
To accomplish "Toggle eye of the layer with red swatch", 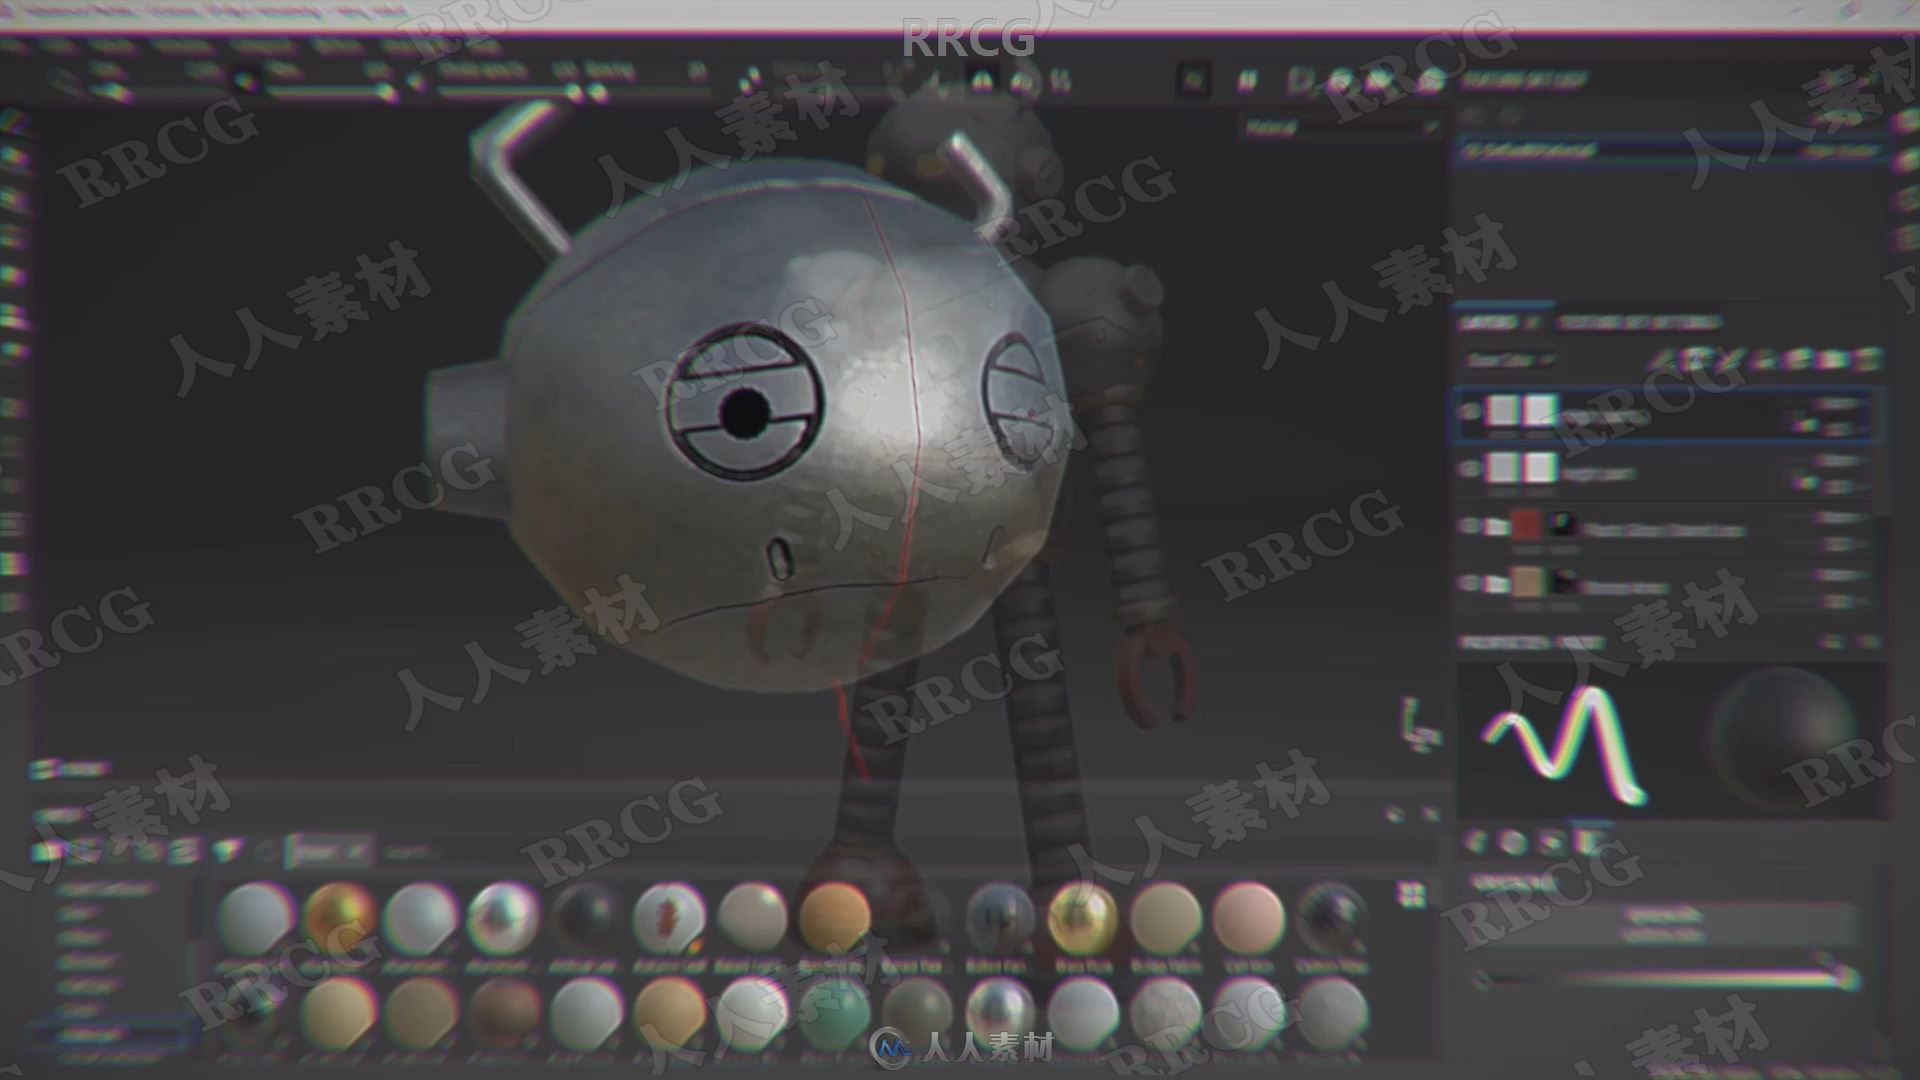I will (x=1470, y=527).
